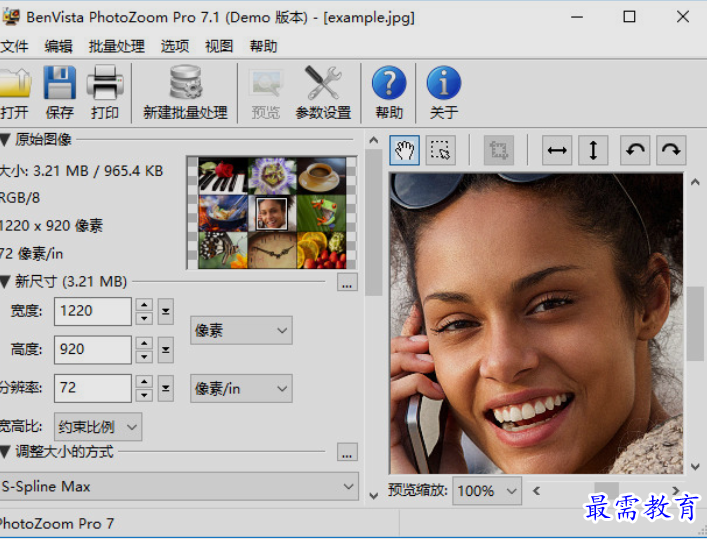
Task: Click the ... button beside 调整大小的方式
Action: pos(347,452)
